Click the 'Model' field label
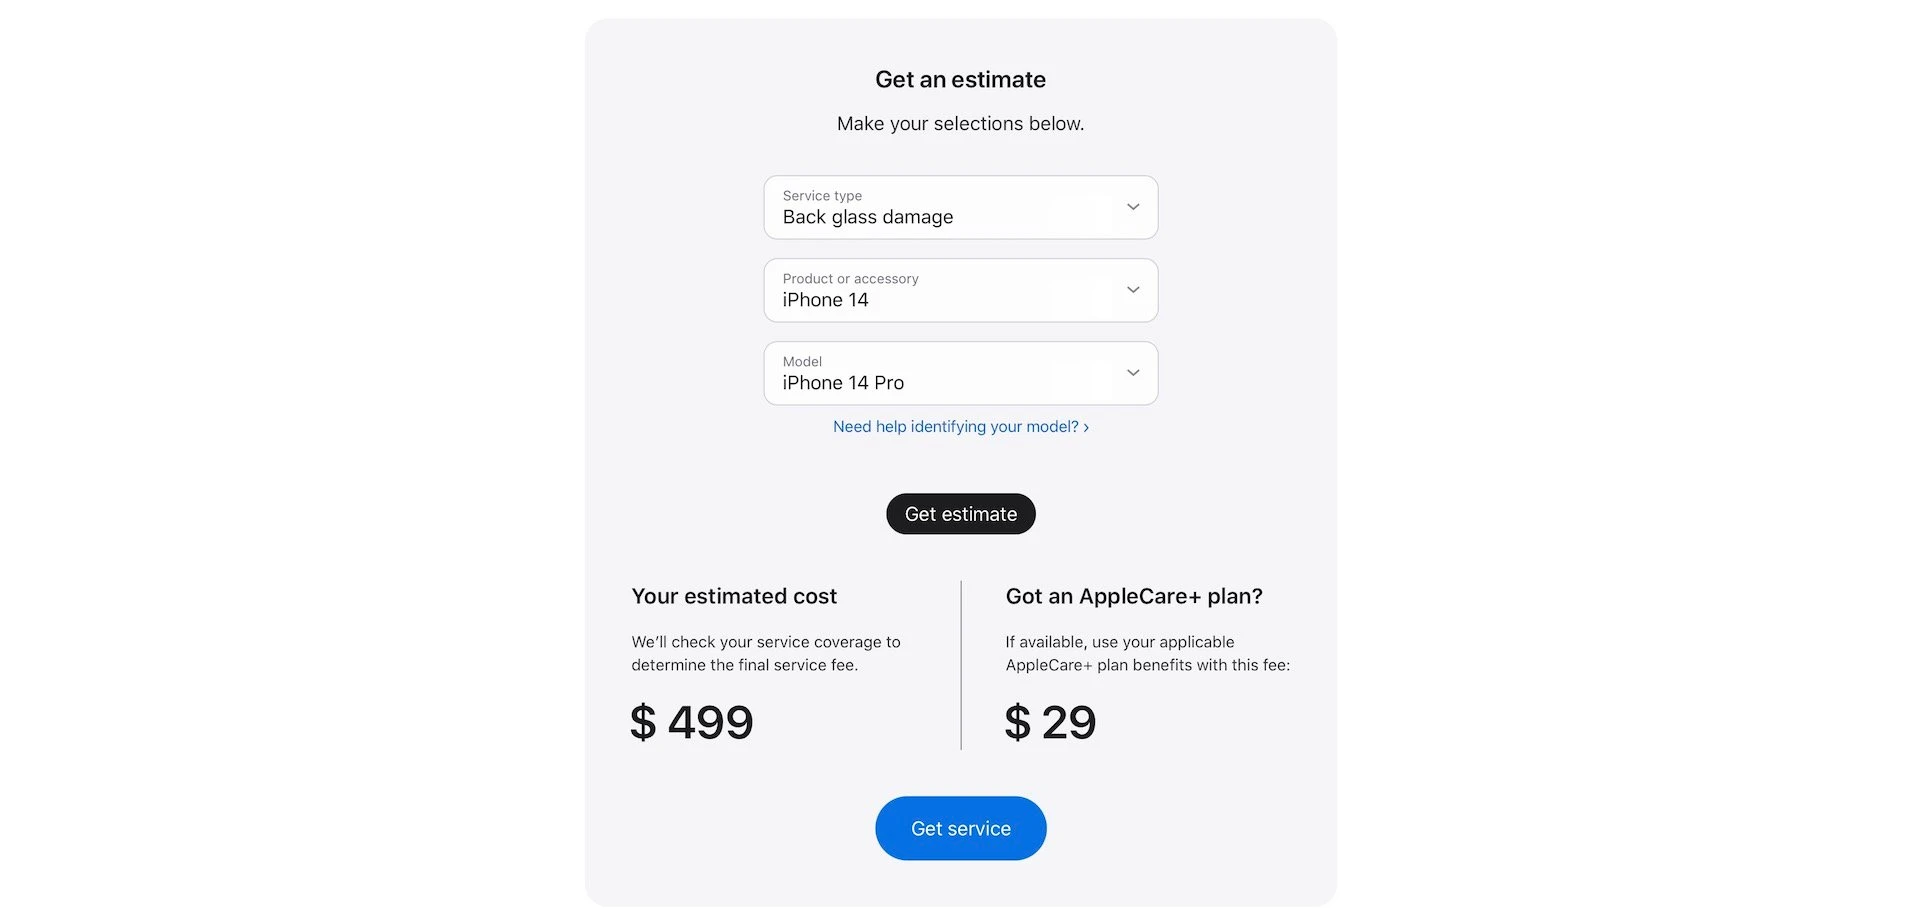1920x924 pixels. pyautogui.click(x=802, y=362)
